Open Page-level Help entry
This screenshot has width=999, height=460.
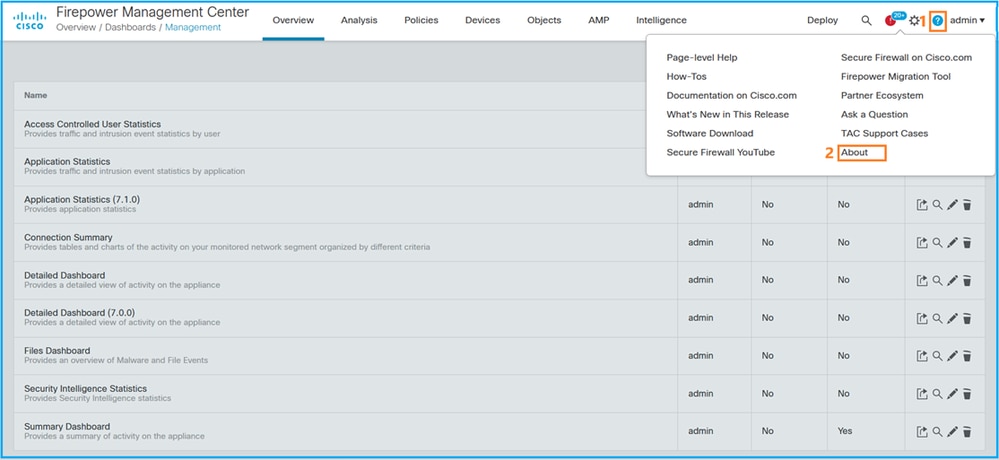pos(702,57)
